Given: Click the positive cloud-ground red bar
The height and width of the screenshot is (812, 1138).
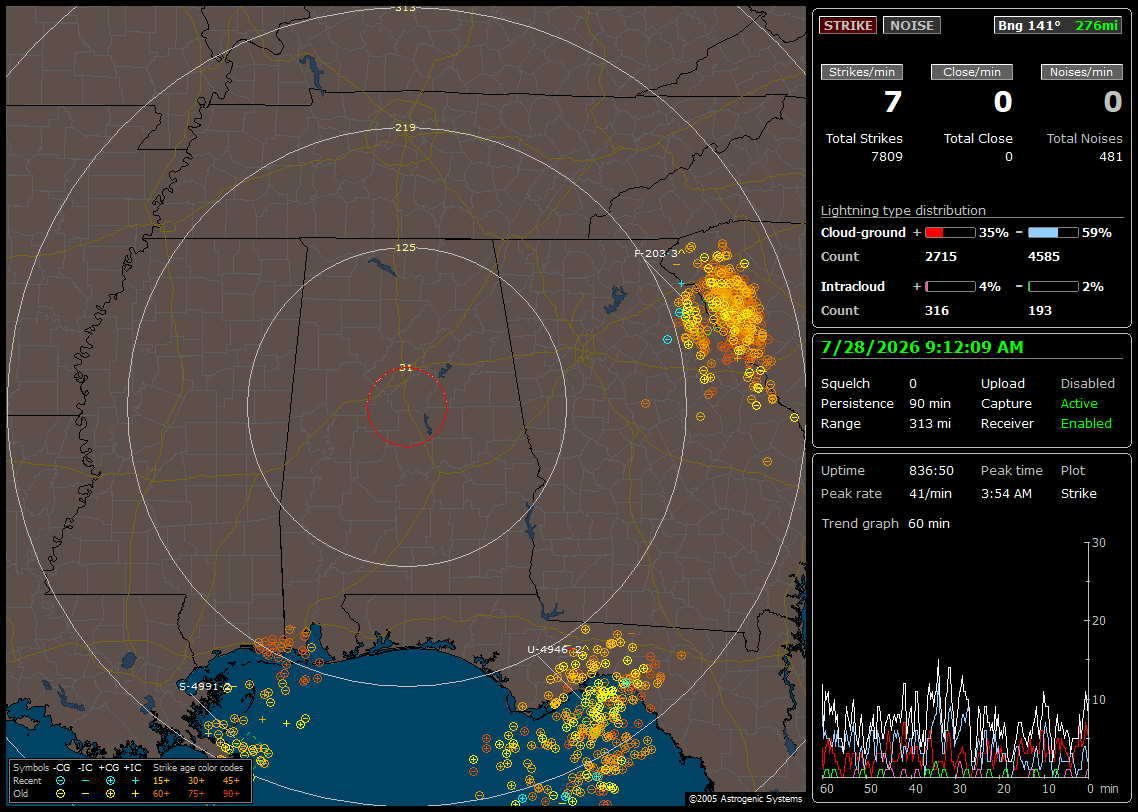Looking at the screenshot, I should pyautogui.click(x=950, y=232).
